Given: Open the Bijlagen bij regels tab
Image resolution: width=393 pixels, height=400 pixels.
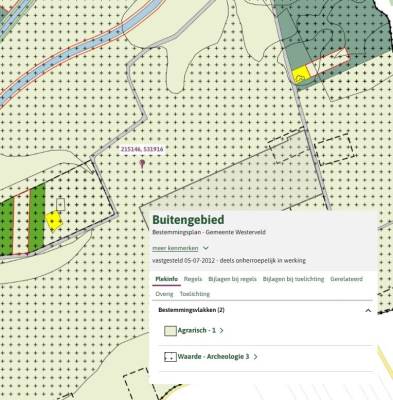Looking at the screenshot, I should (x=232, y=279).
